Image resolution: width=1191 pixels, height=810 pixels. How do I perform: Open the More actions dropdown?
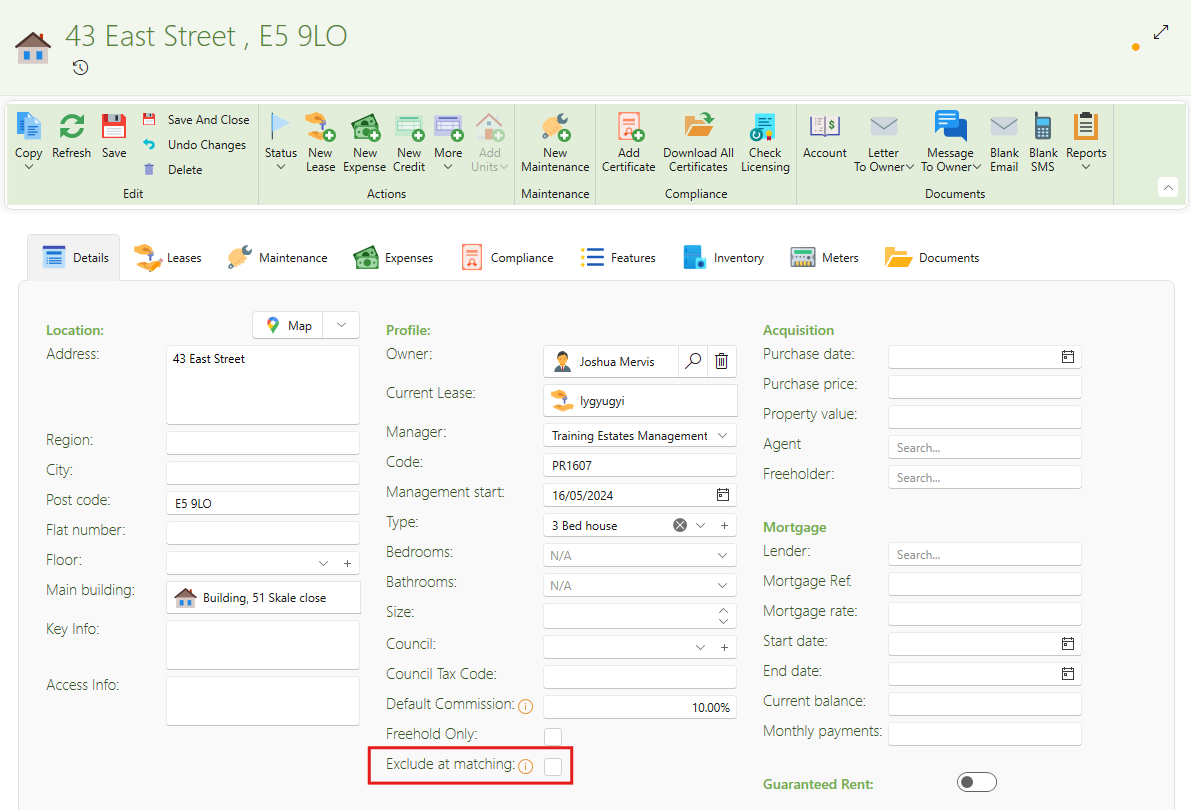tap(448, 167)
